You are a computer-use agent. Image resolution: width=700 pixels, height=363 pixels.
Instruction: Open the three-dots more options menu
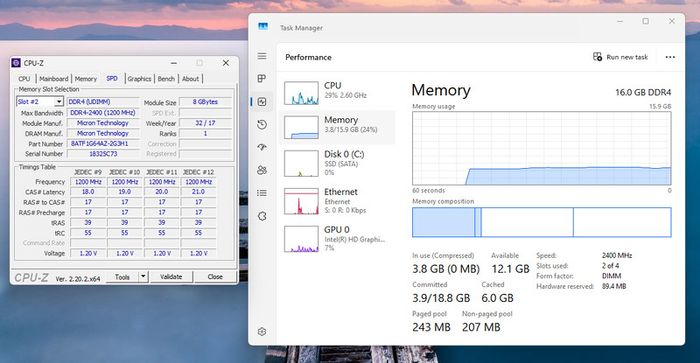click(670, 57)
